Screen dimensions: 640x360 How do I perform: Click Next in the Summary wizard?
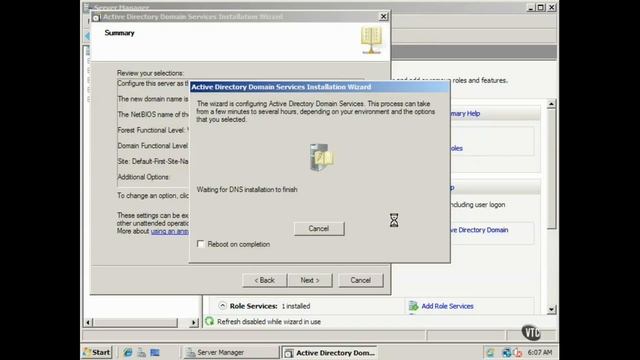(x=310, y=280)
